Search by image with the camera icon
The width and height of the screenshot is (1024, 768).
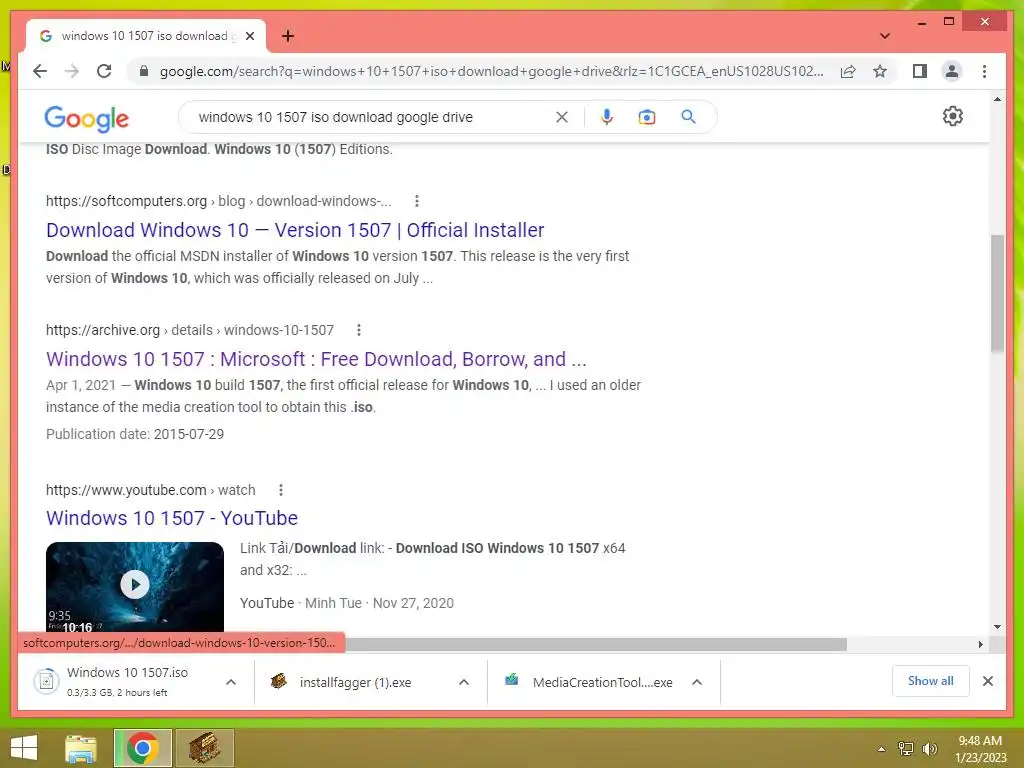tap(647, 117)
